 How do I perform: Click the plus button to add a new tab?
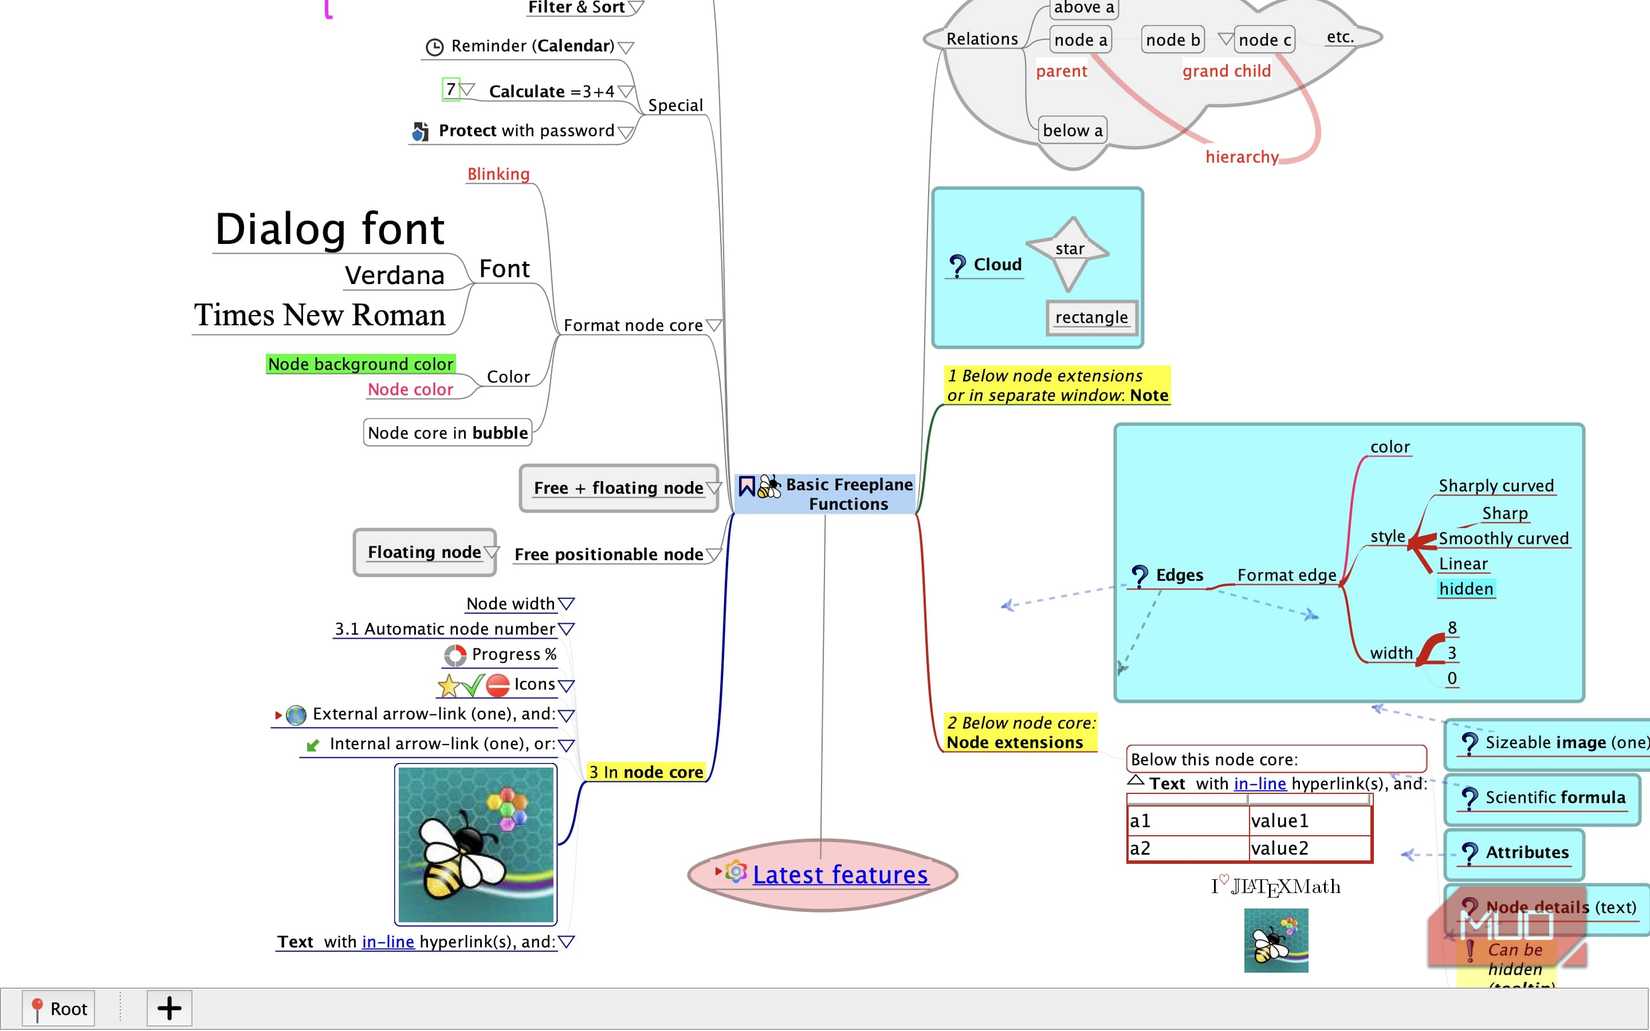[169, 1008]
